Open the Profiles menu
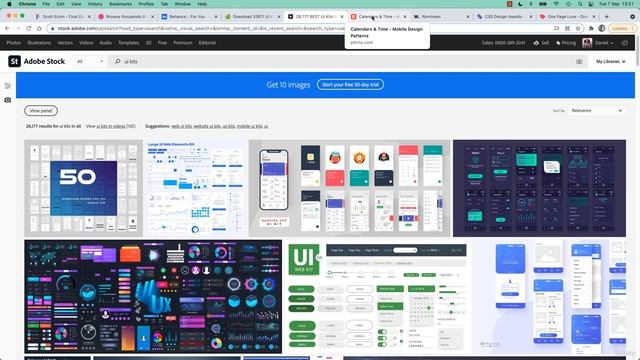This screenshot has height=360, width=640. pyautogui.click(x=146, y=4)
